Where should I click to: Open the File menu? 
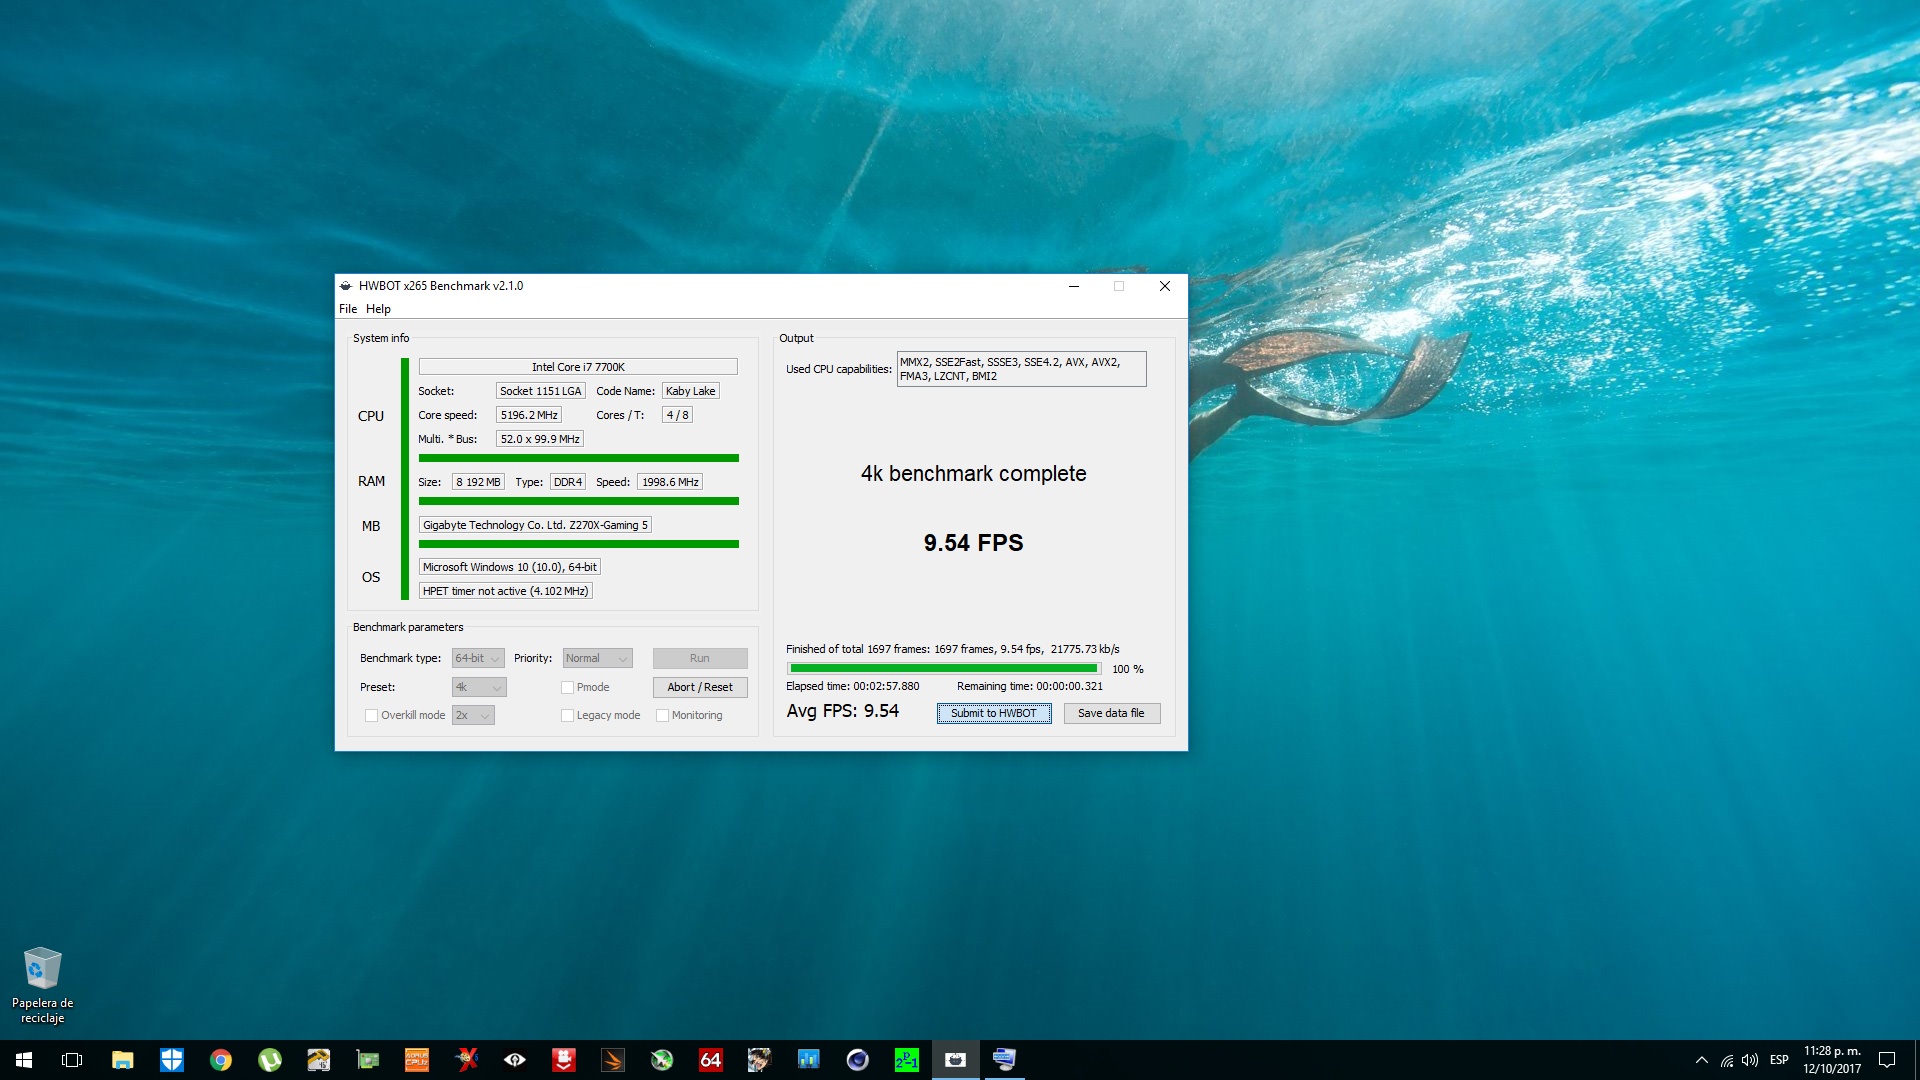(x=348, y=309)
